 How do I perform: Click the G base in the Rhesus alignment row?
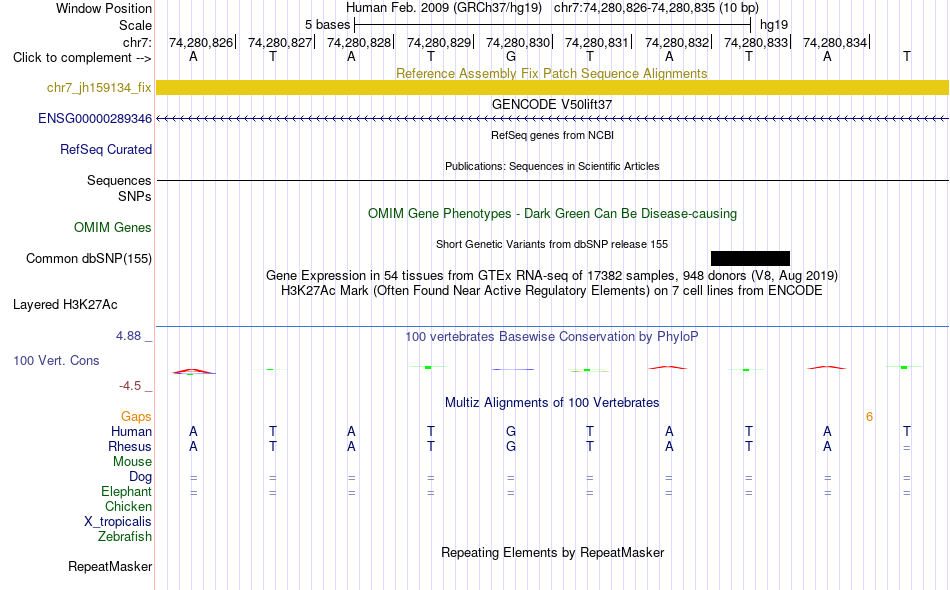click(511, 446)
